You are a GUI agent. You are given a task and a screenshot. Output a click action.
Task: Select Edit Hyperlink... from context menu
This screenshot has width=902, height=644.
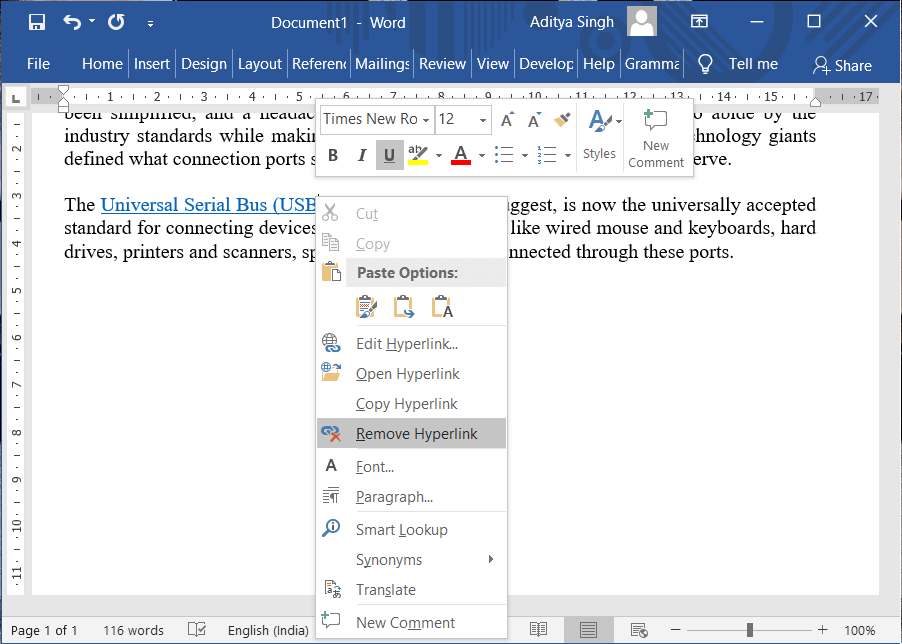(x=411, y=344)
